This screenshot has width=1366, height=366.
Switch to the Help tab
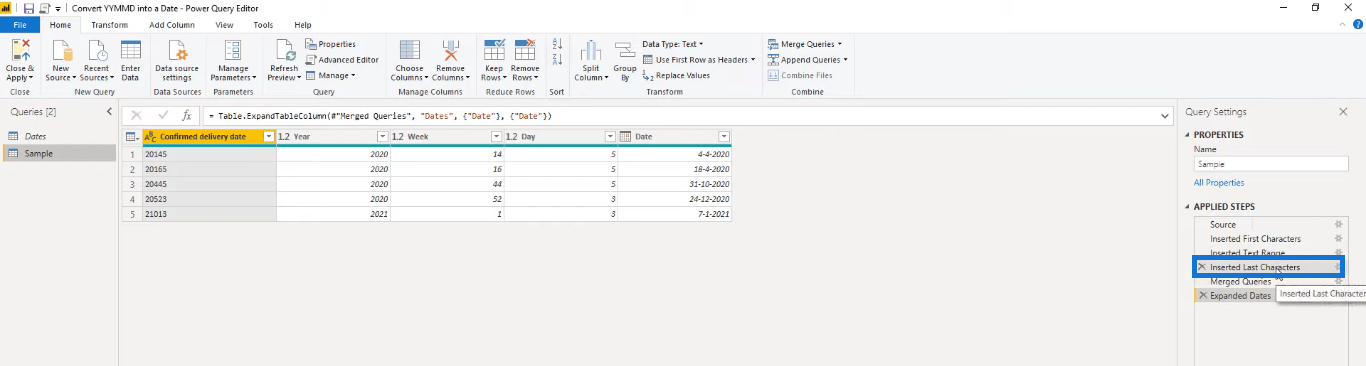point(302,24)
